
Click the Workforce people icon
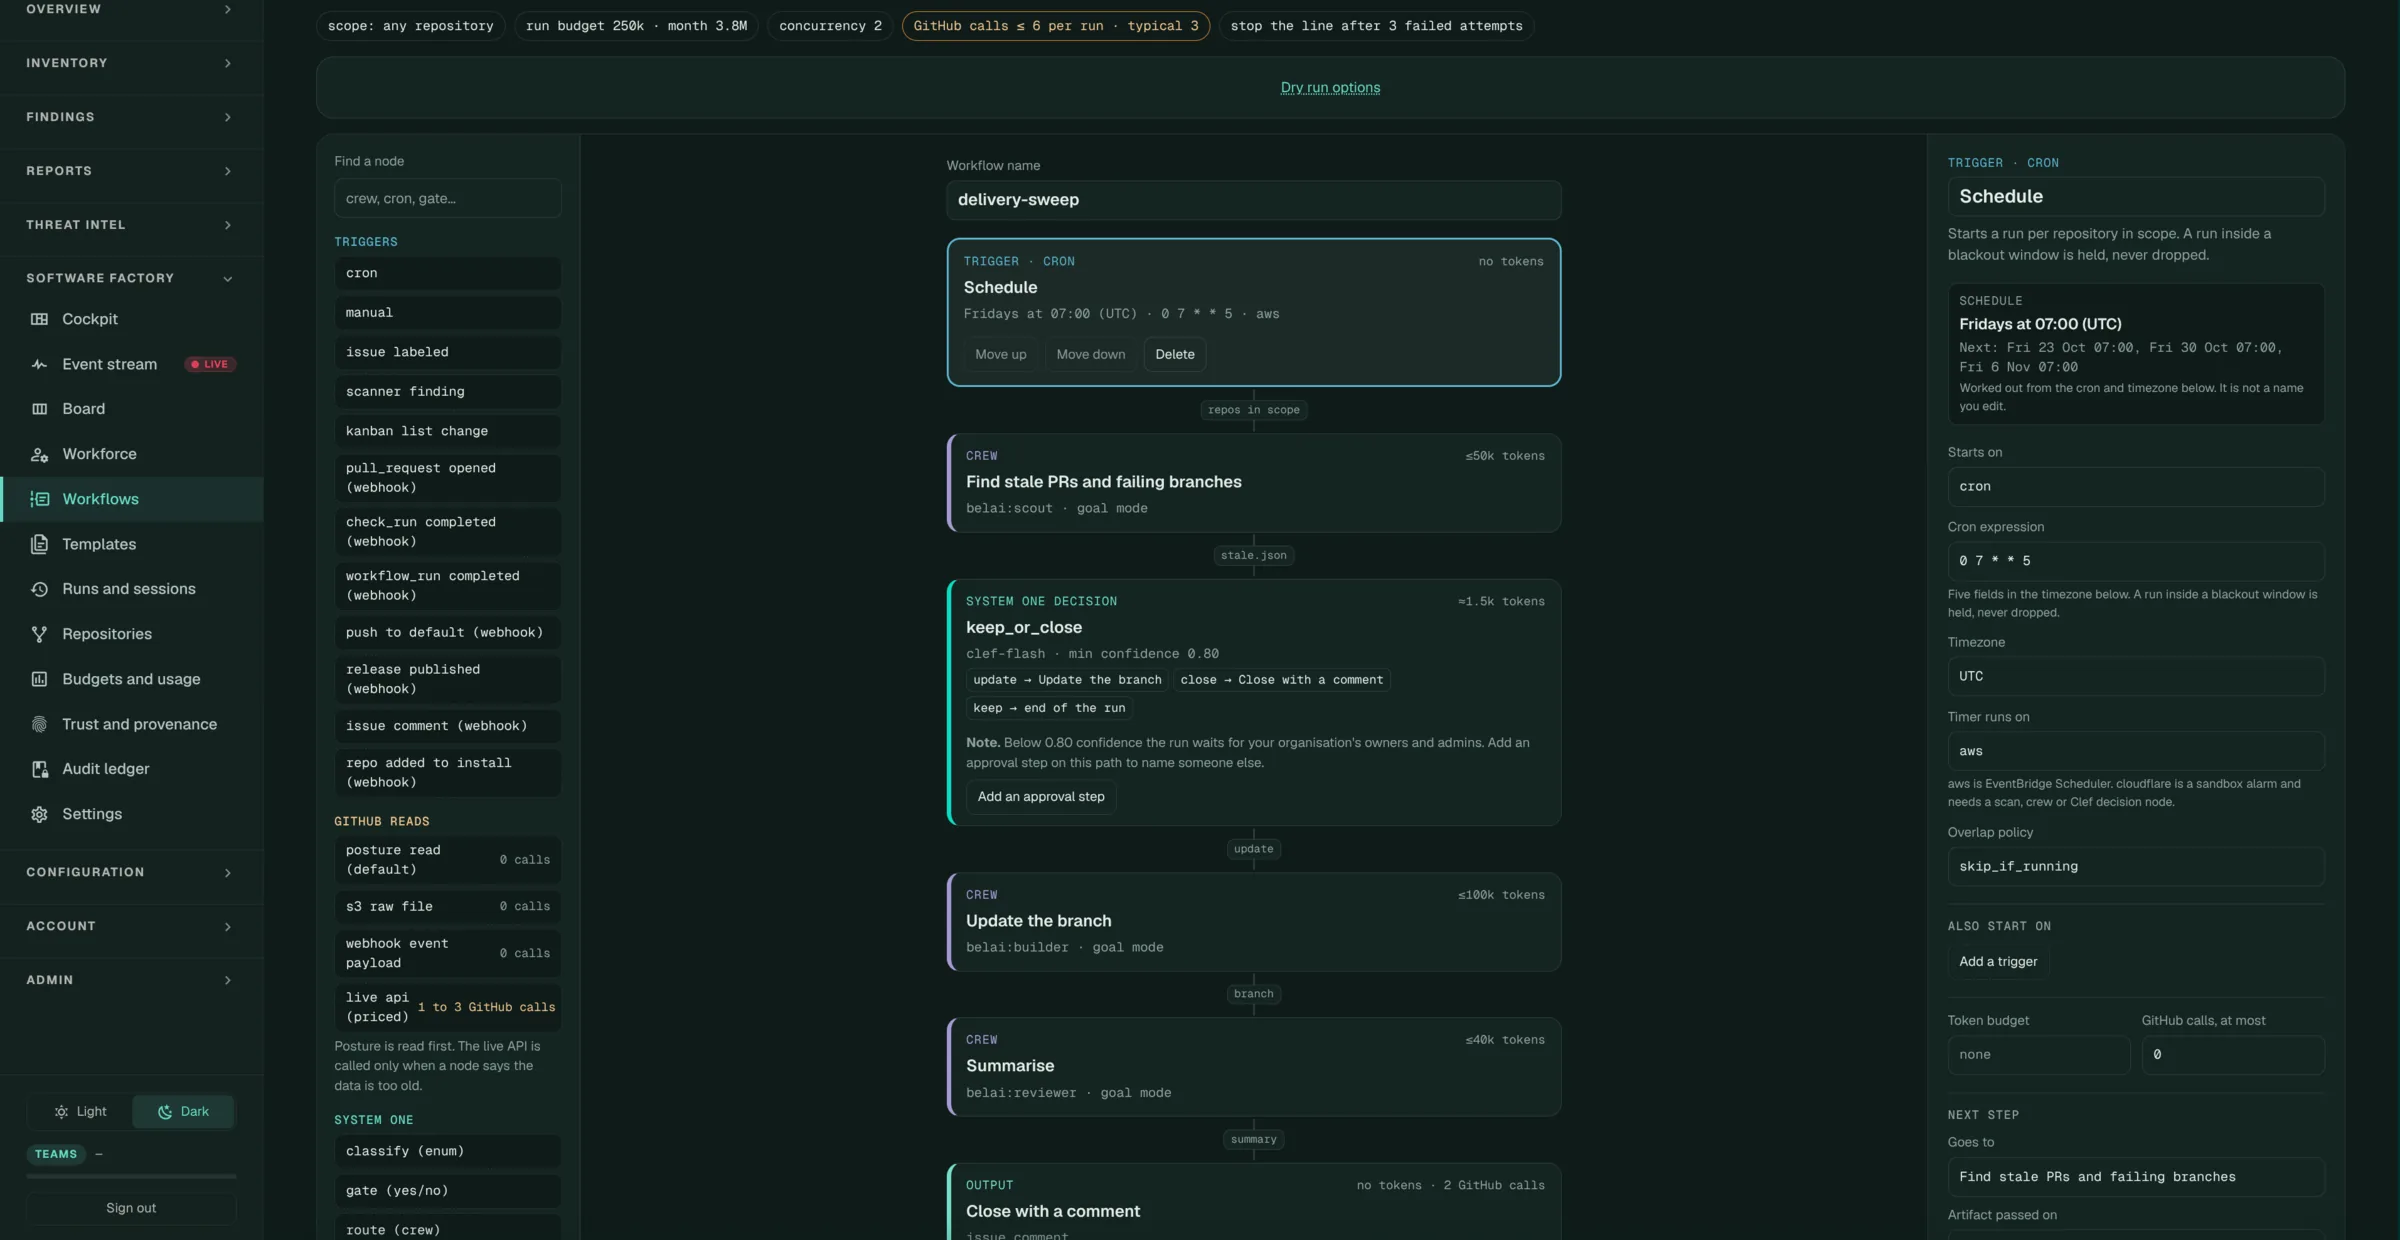[x=39, y=454]
